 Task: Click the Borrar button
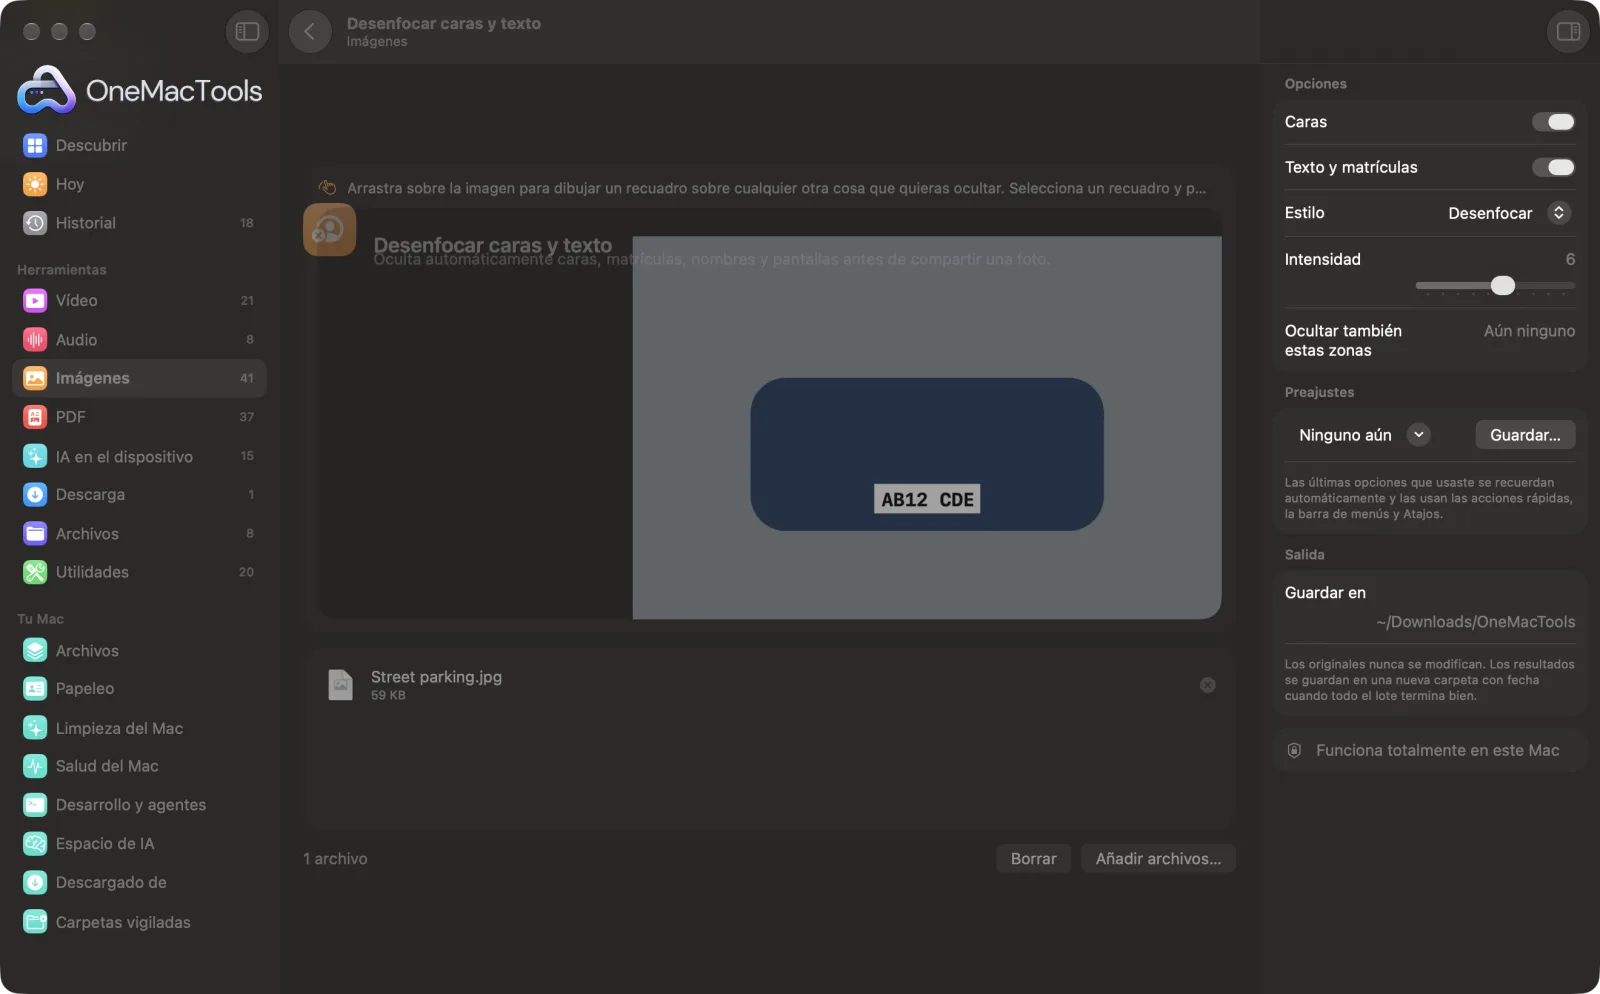pyautogui.click(x=1033, y=859)
